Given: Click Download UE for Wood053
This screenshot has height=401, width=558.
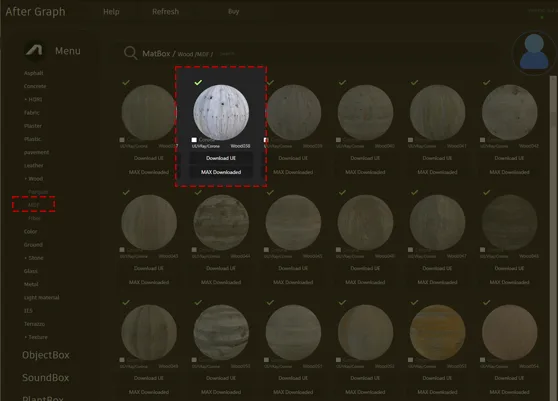Looking at the screenshot, I should 437,378.
